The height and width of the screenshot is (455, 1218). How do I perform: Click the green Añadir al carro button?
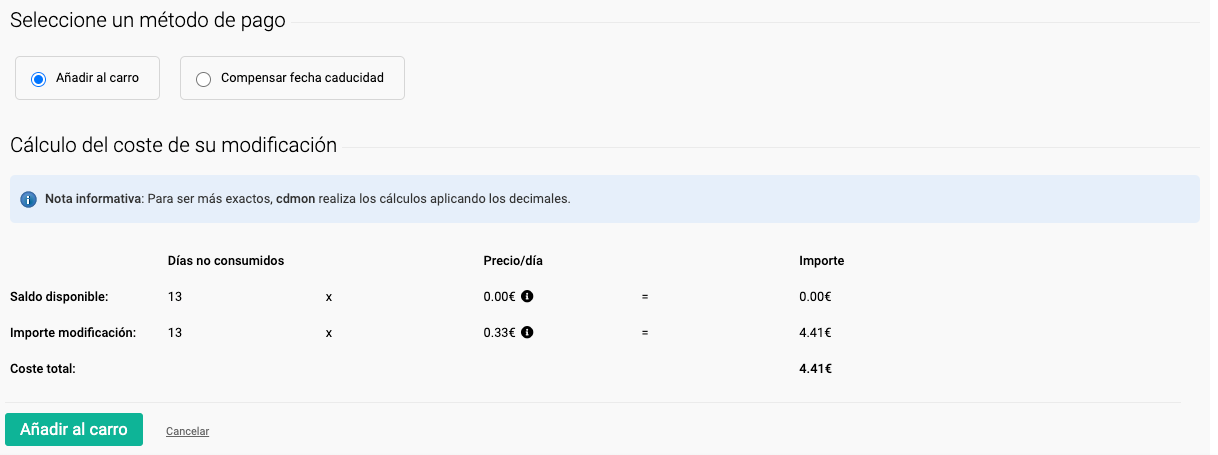click(74, 429)
